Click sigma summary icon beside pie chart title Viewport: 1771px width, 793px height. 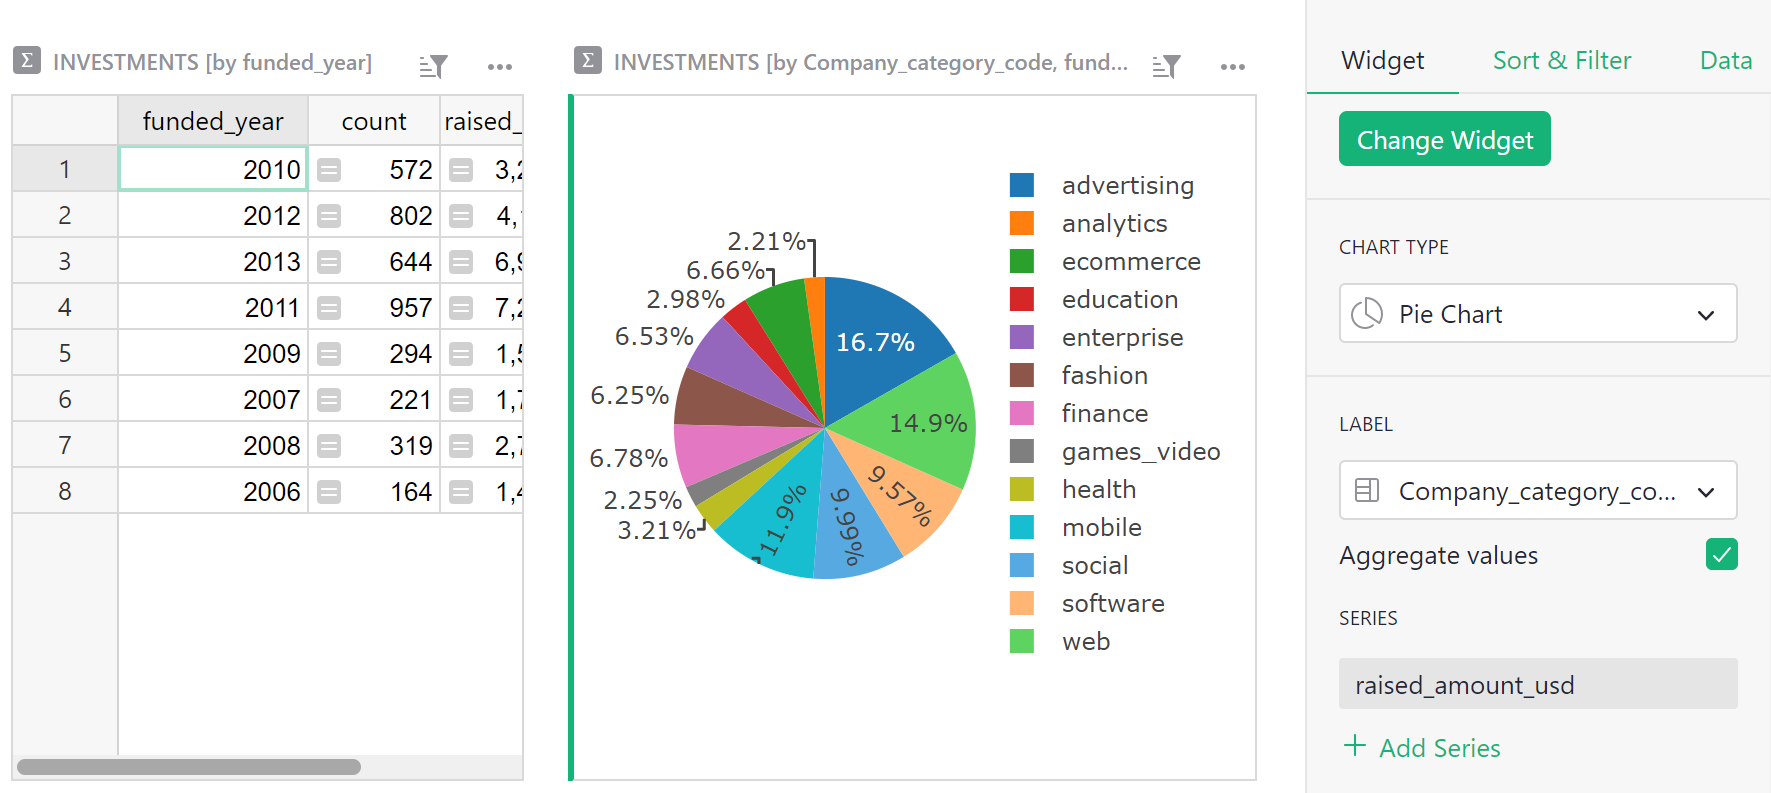point(588,61)
